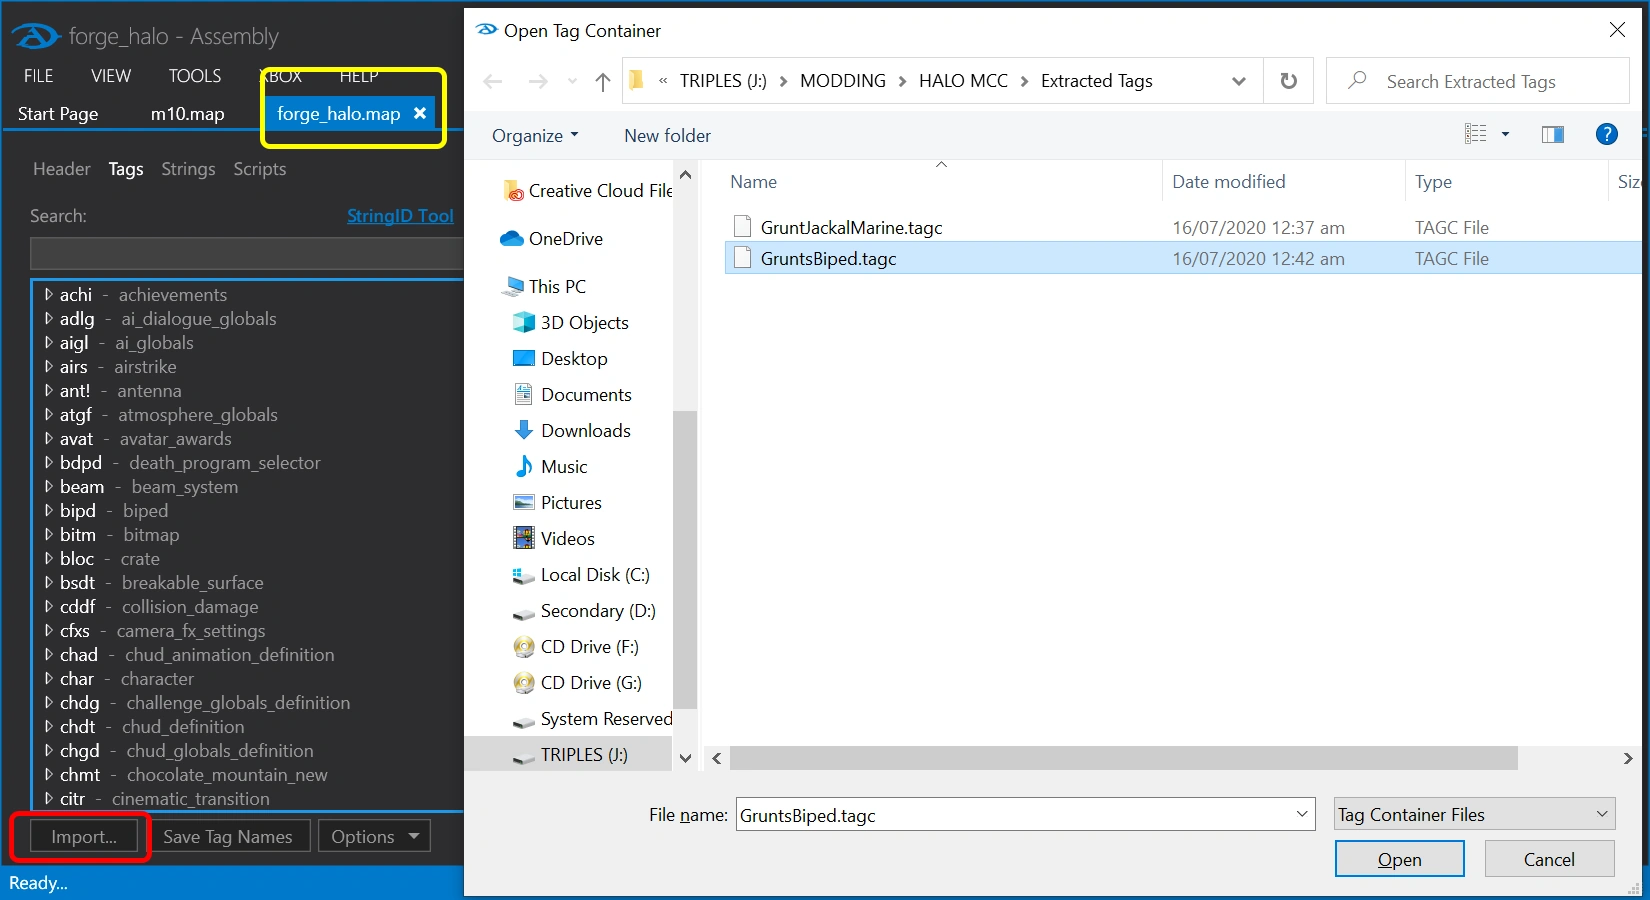Switch to the Scripts tab
The width and height of the screenshot is (1650, 900).
[260, 169]
